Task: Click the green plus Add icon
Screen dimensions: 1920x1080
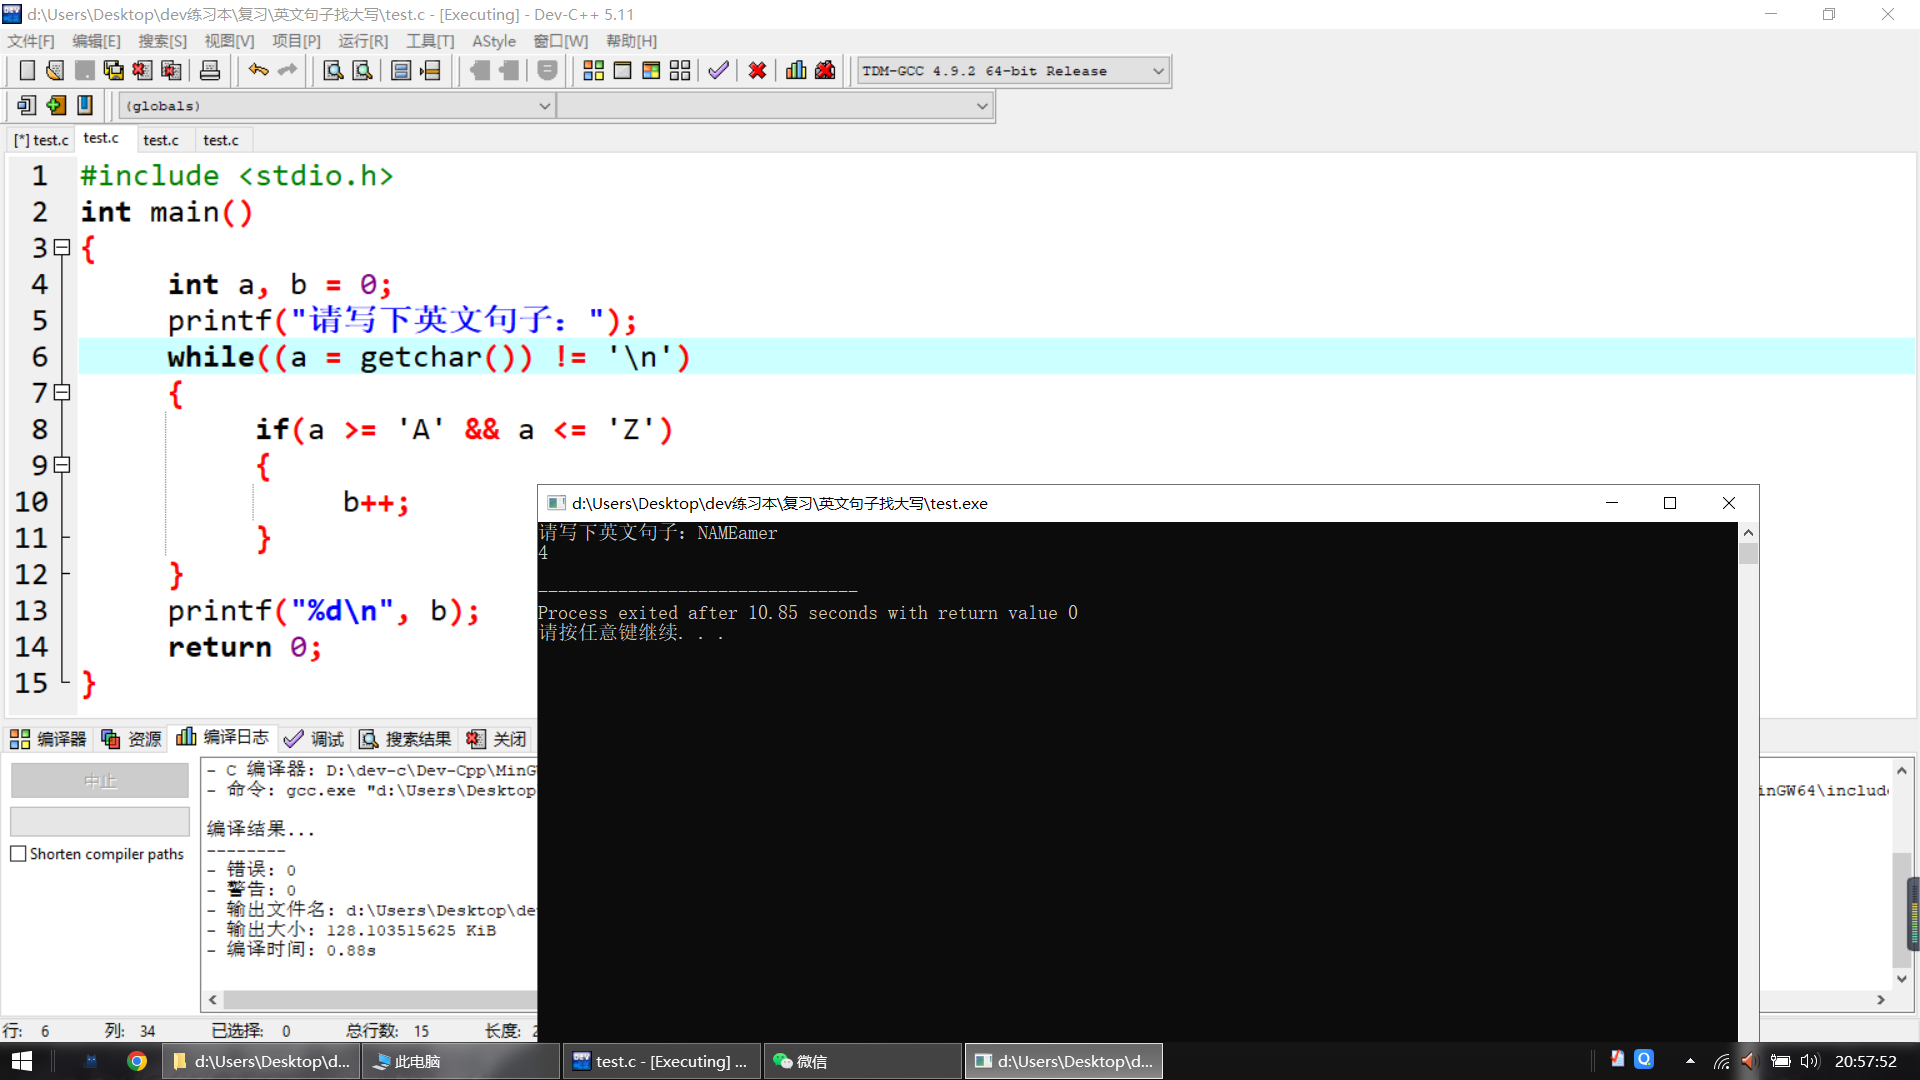Action: [x=56, y=105]
